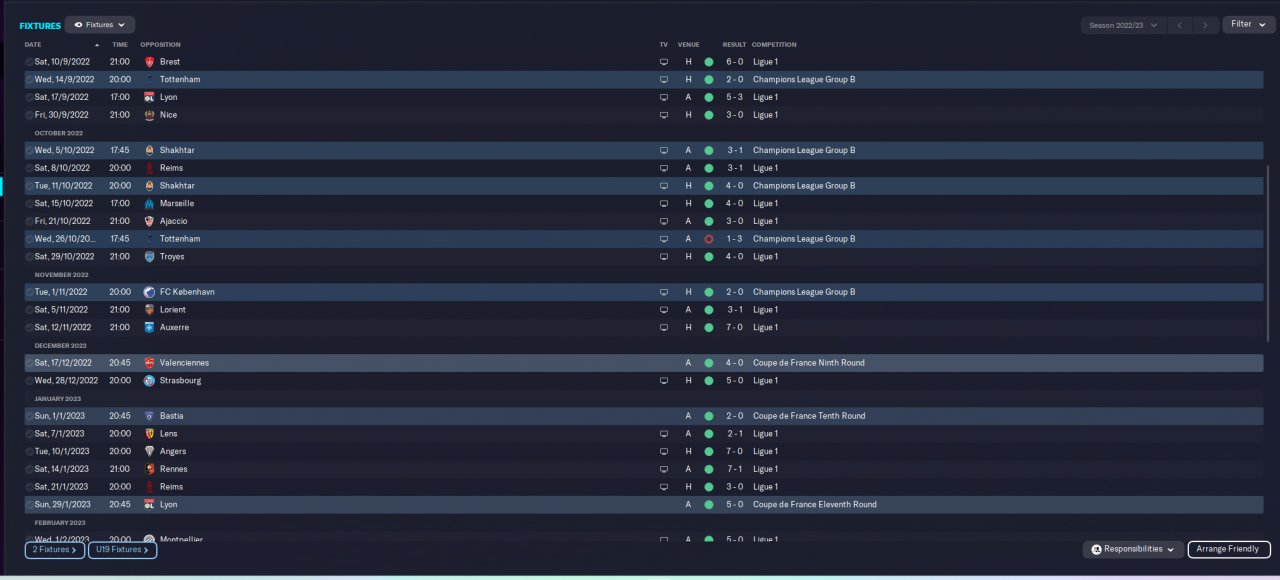This screenshot has height=580, width=1280.
Task: Click Lyon badge in the 17/9/2022 row
Action: pos(149,97)
